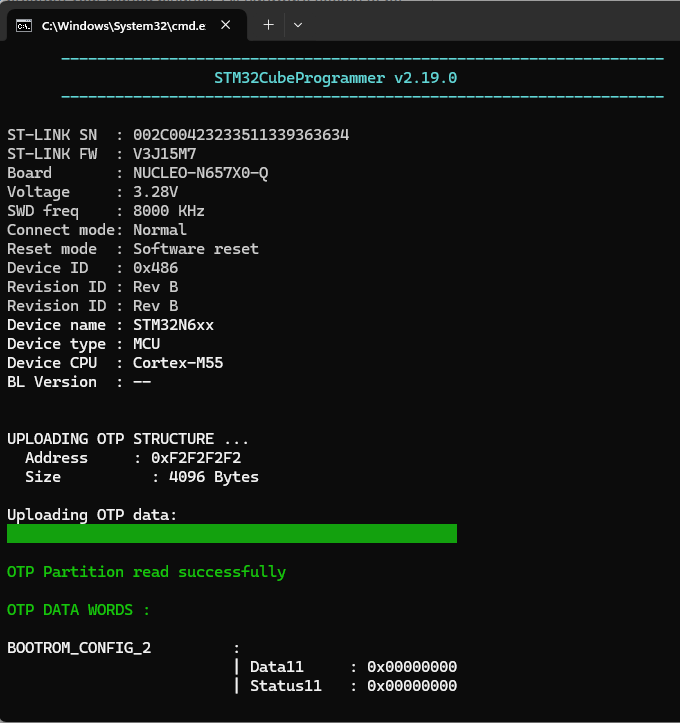680x723 pixels.
Task: Click the Connect mode value Normal
Action: tap(160, 230)
